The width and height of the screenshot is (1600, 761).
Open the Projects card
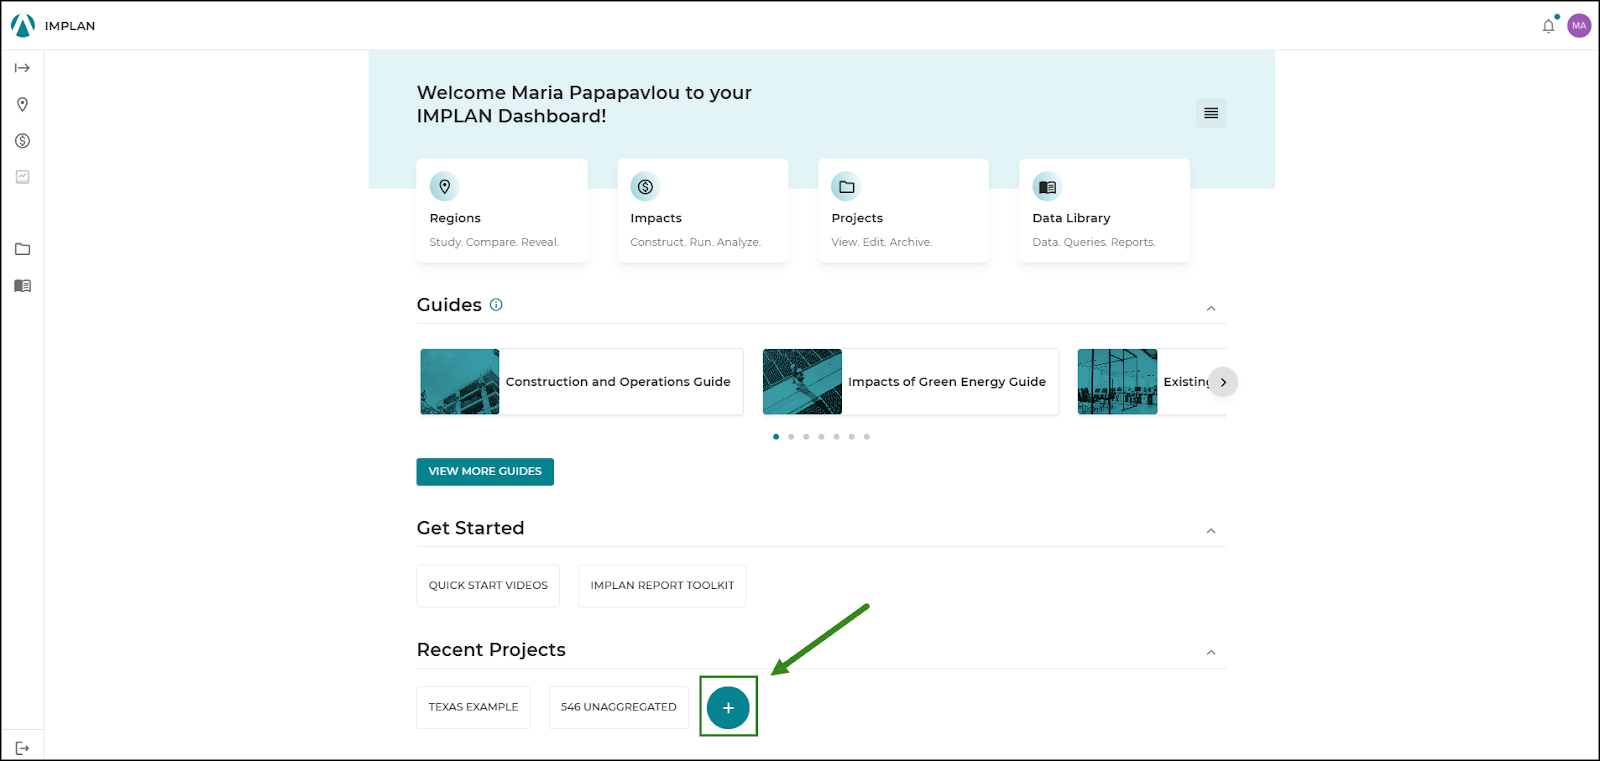(x=904, y=211)
